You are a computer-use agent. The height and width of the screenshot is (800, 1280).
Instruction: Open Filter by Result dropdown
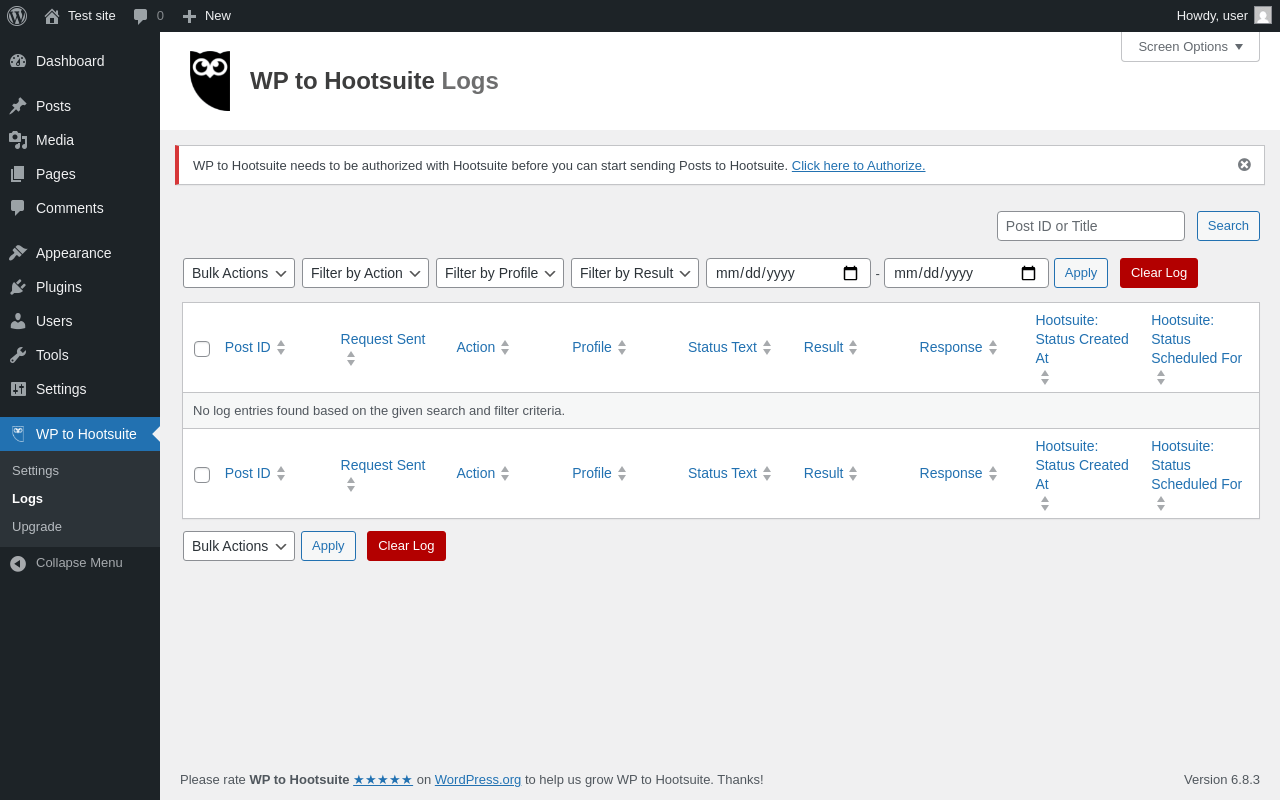[635, 273]
